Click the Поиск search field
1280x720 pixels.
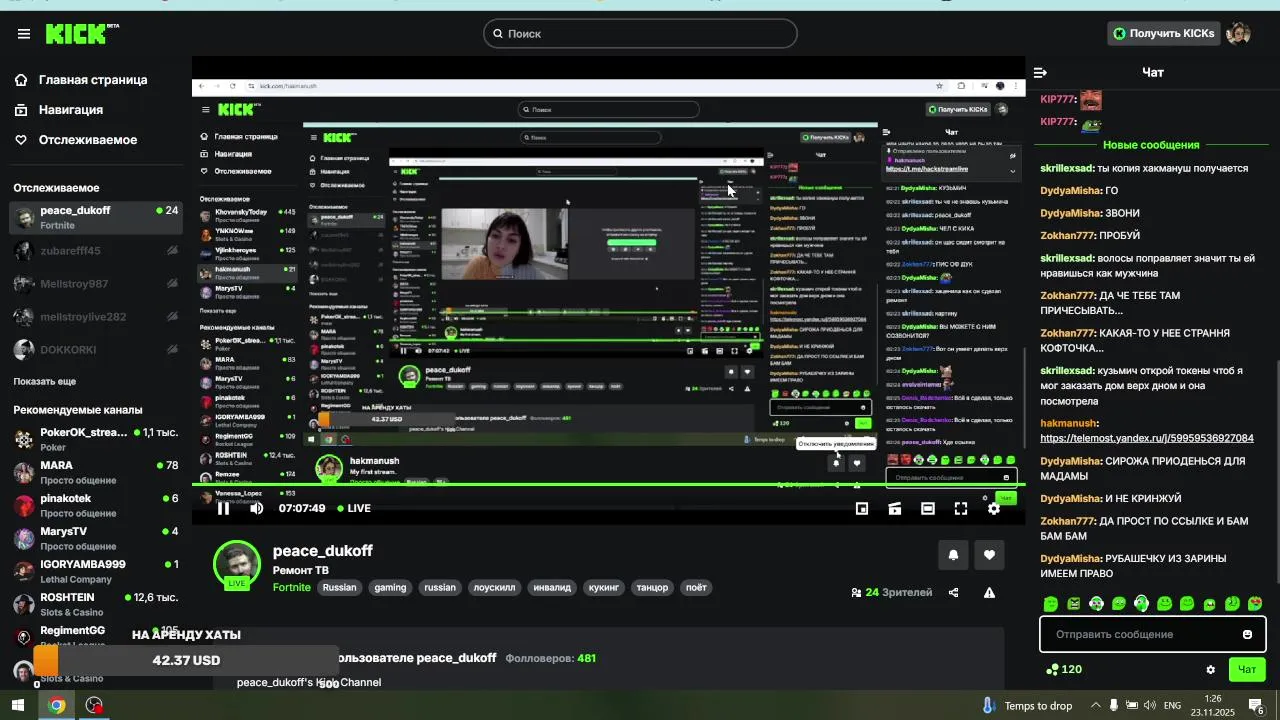pos(640,34)
